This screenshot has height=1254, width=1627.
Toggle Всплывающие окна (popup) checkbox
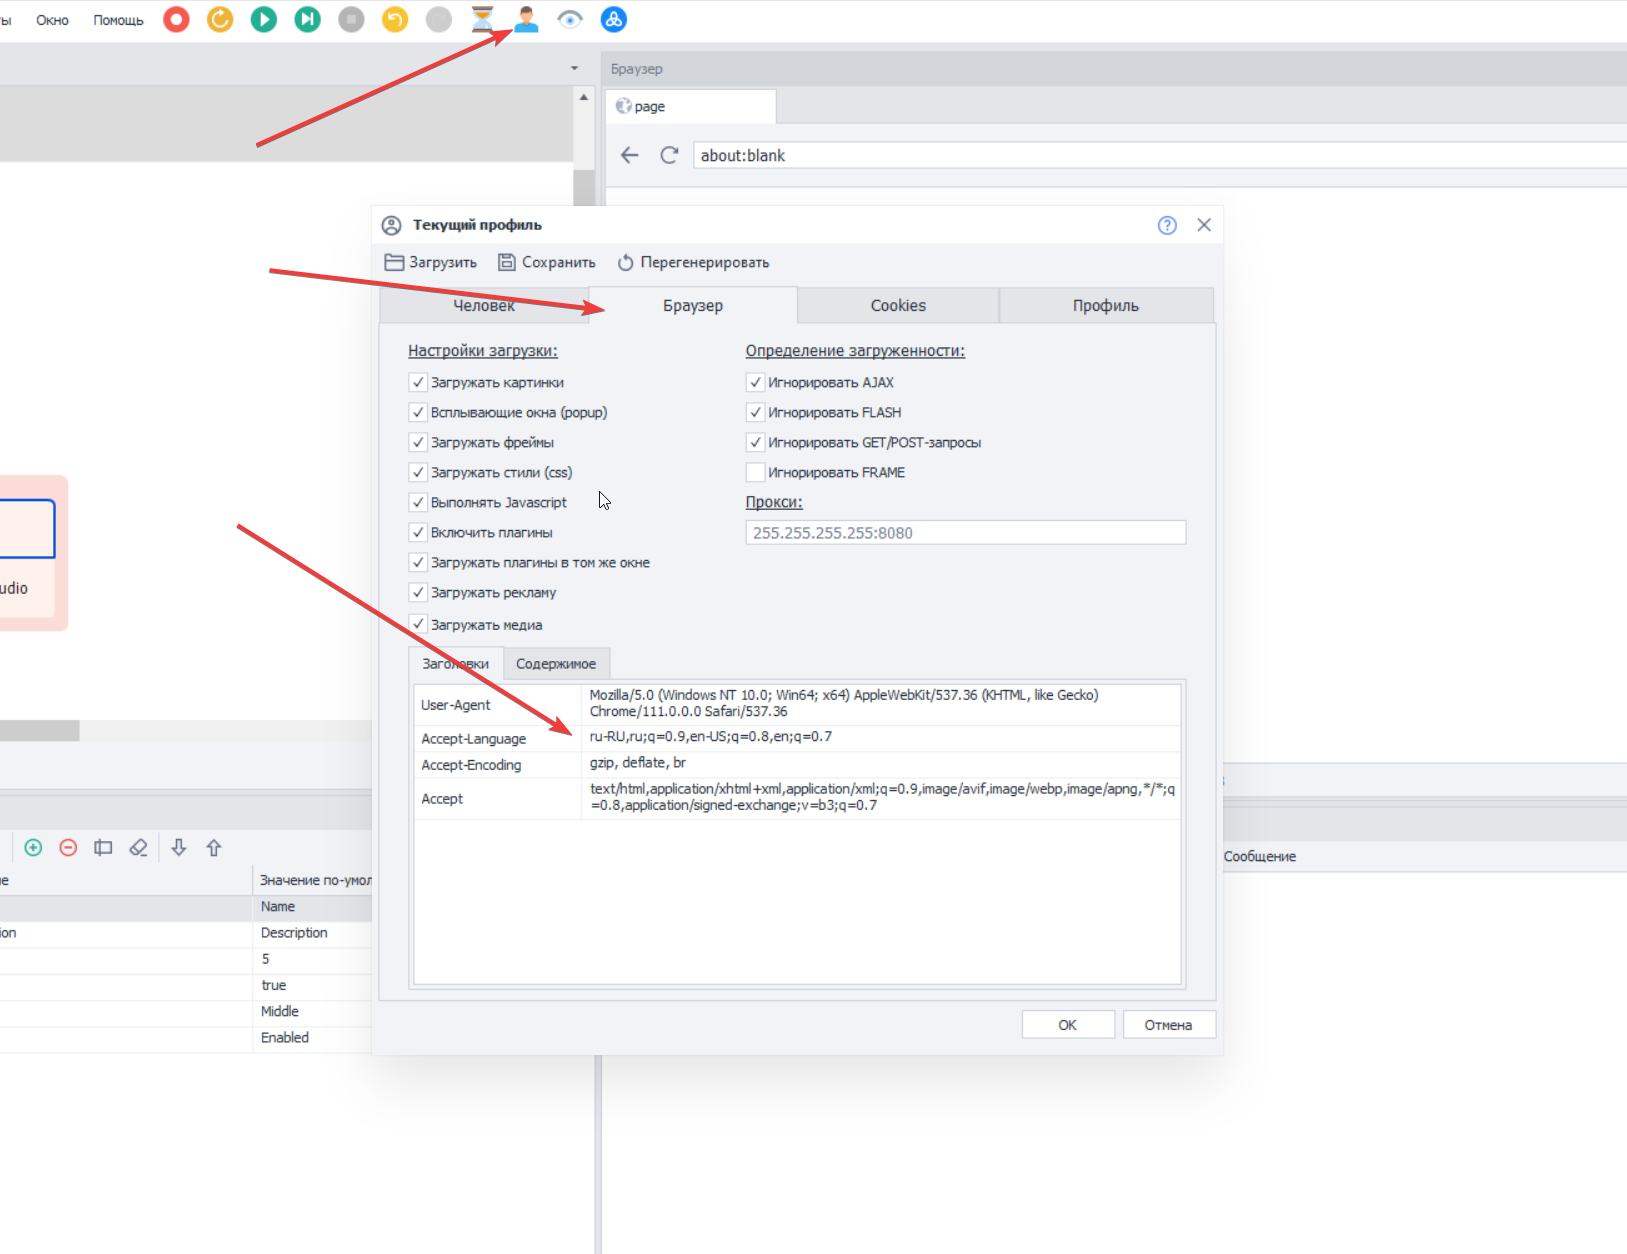(x=418, y=412)
